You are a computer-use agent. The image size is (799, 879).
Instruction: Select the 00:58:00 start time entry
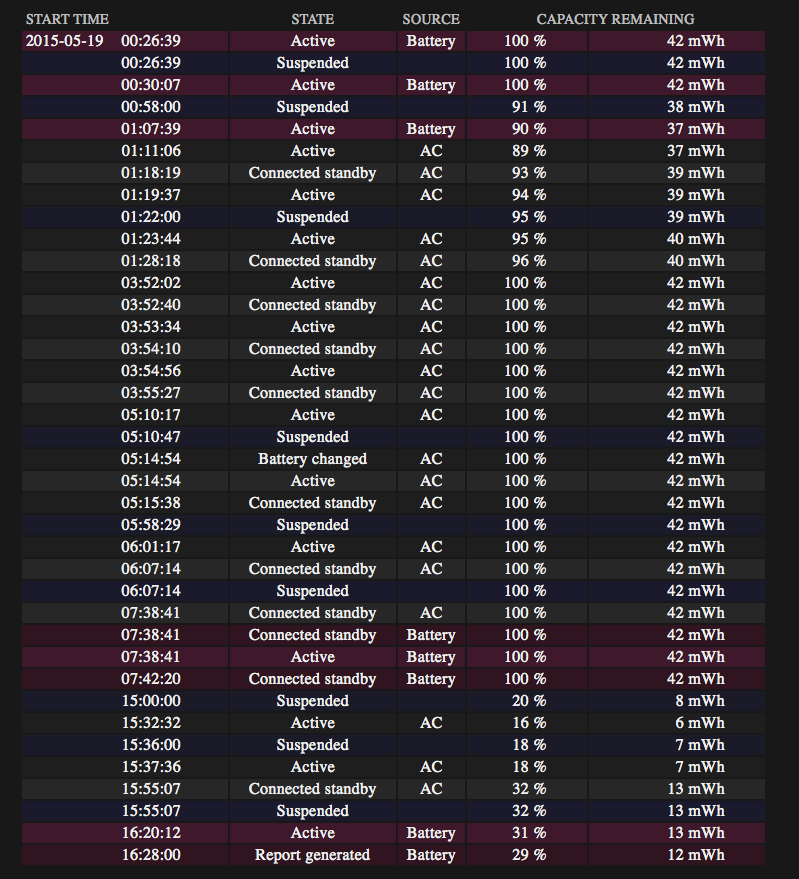pos(151,107)
